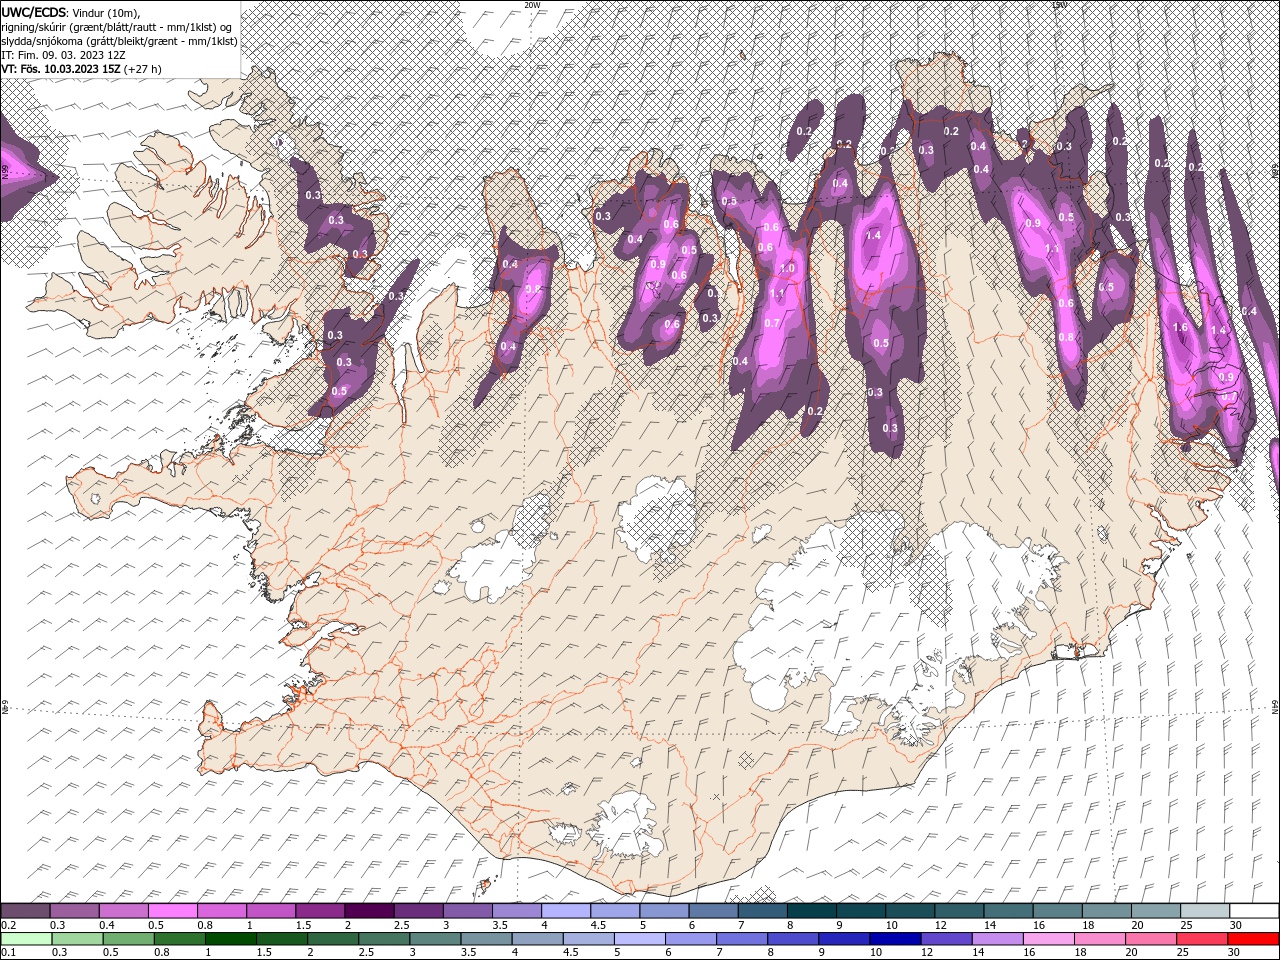The width and height of the screenshot is (1280, 960).
Task: Choose the bright red rain swatch at 30
Action: coord(1252,939)
